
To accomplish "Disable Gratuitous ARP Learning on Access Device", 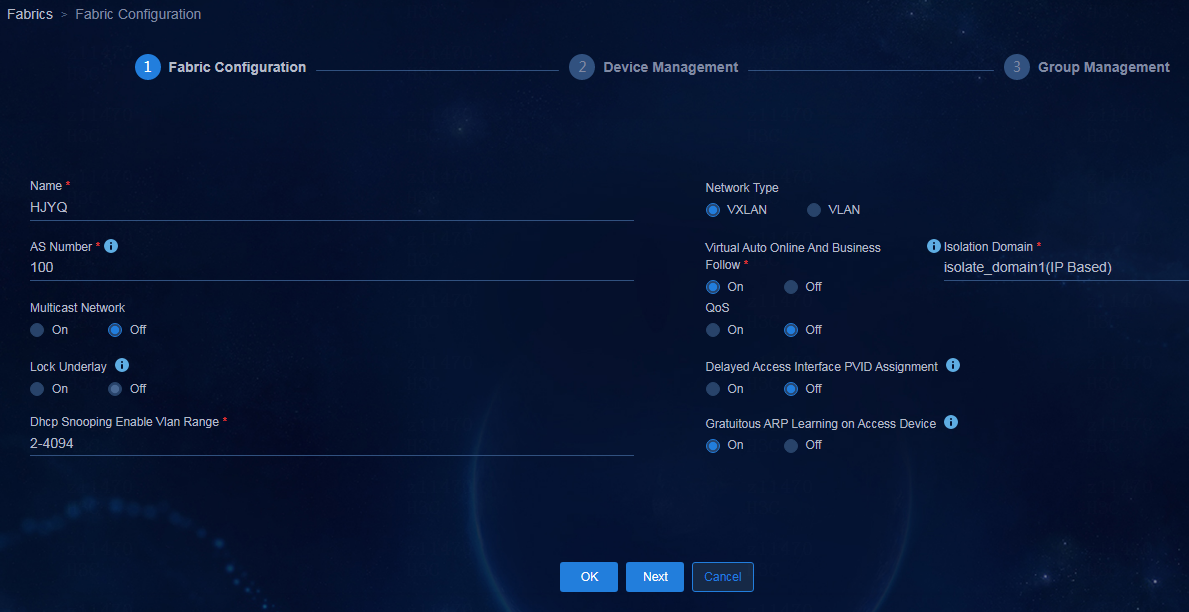I will pos(791,445).
